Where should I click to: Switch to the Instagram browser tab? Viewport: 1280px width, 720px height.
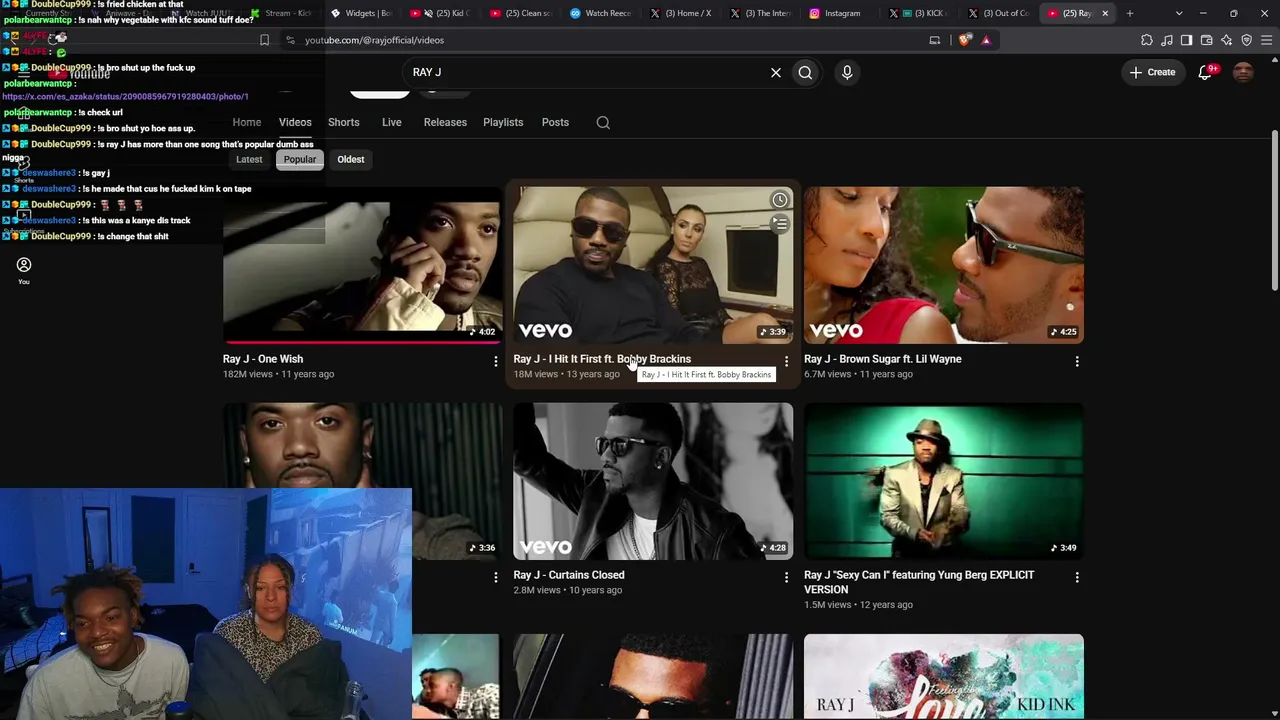(840, 13)
